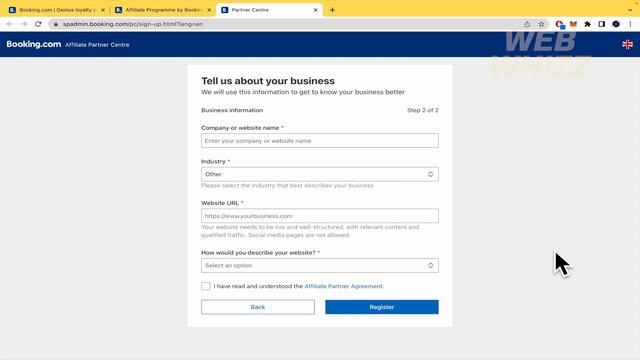Screen dimensions: 640x360
Task: Open the tab search chevron at top right
Action: coord(630,10)
